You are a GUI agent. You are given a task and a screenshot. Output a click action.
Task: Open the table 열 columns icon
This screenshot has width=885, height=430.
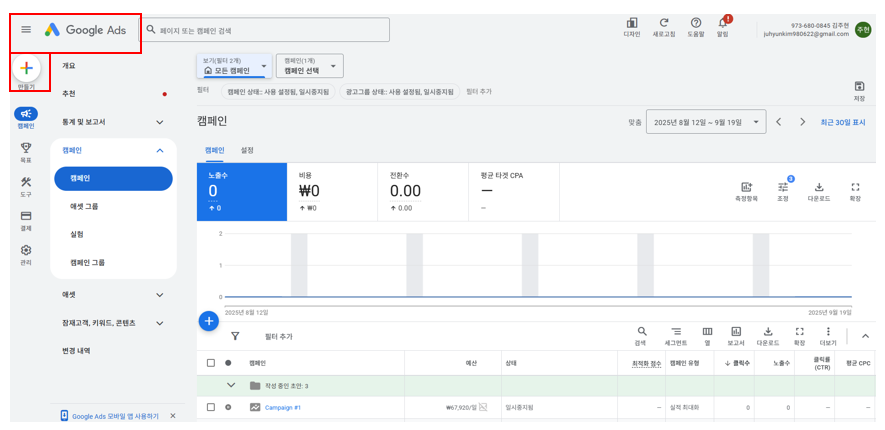click(707, 331)
